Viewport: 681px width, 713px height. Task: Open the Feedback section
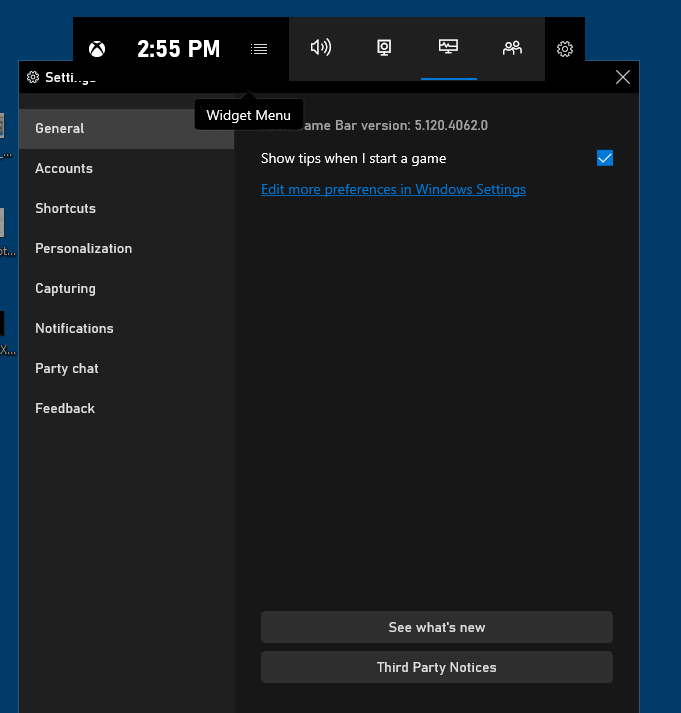65,408
